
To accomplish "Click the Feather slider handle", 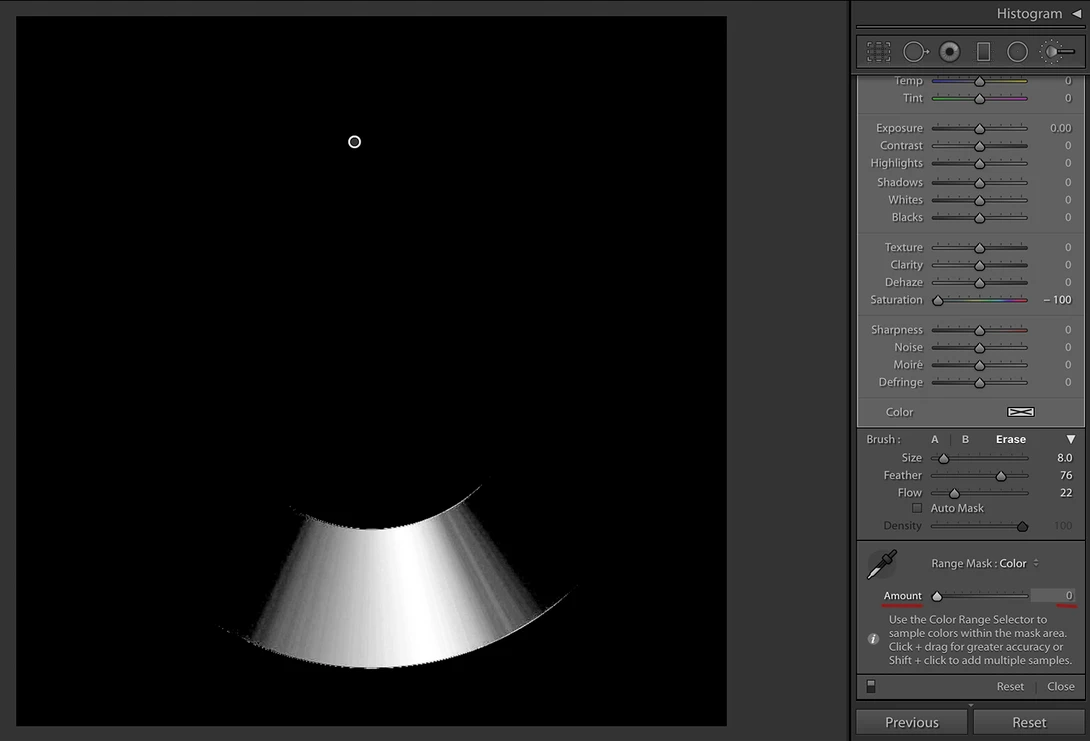I will click(1001, 475).
